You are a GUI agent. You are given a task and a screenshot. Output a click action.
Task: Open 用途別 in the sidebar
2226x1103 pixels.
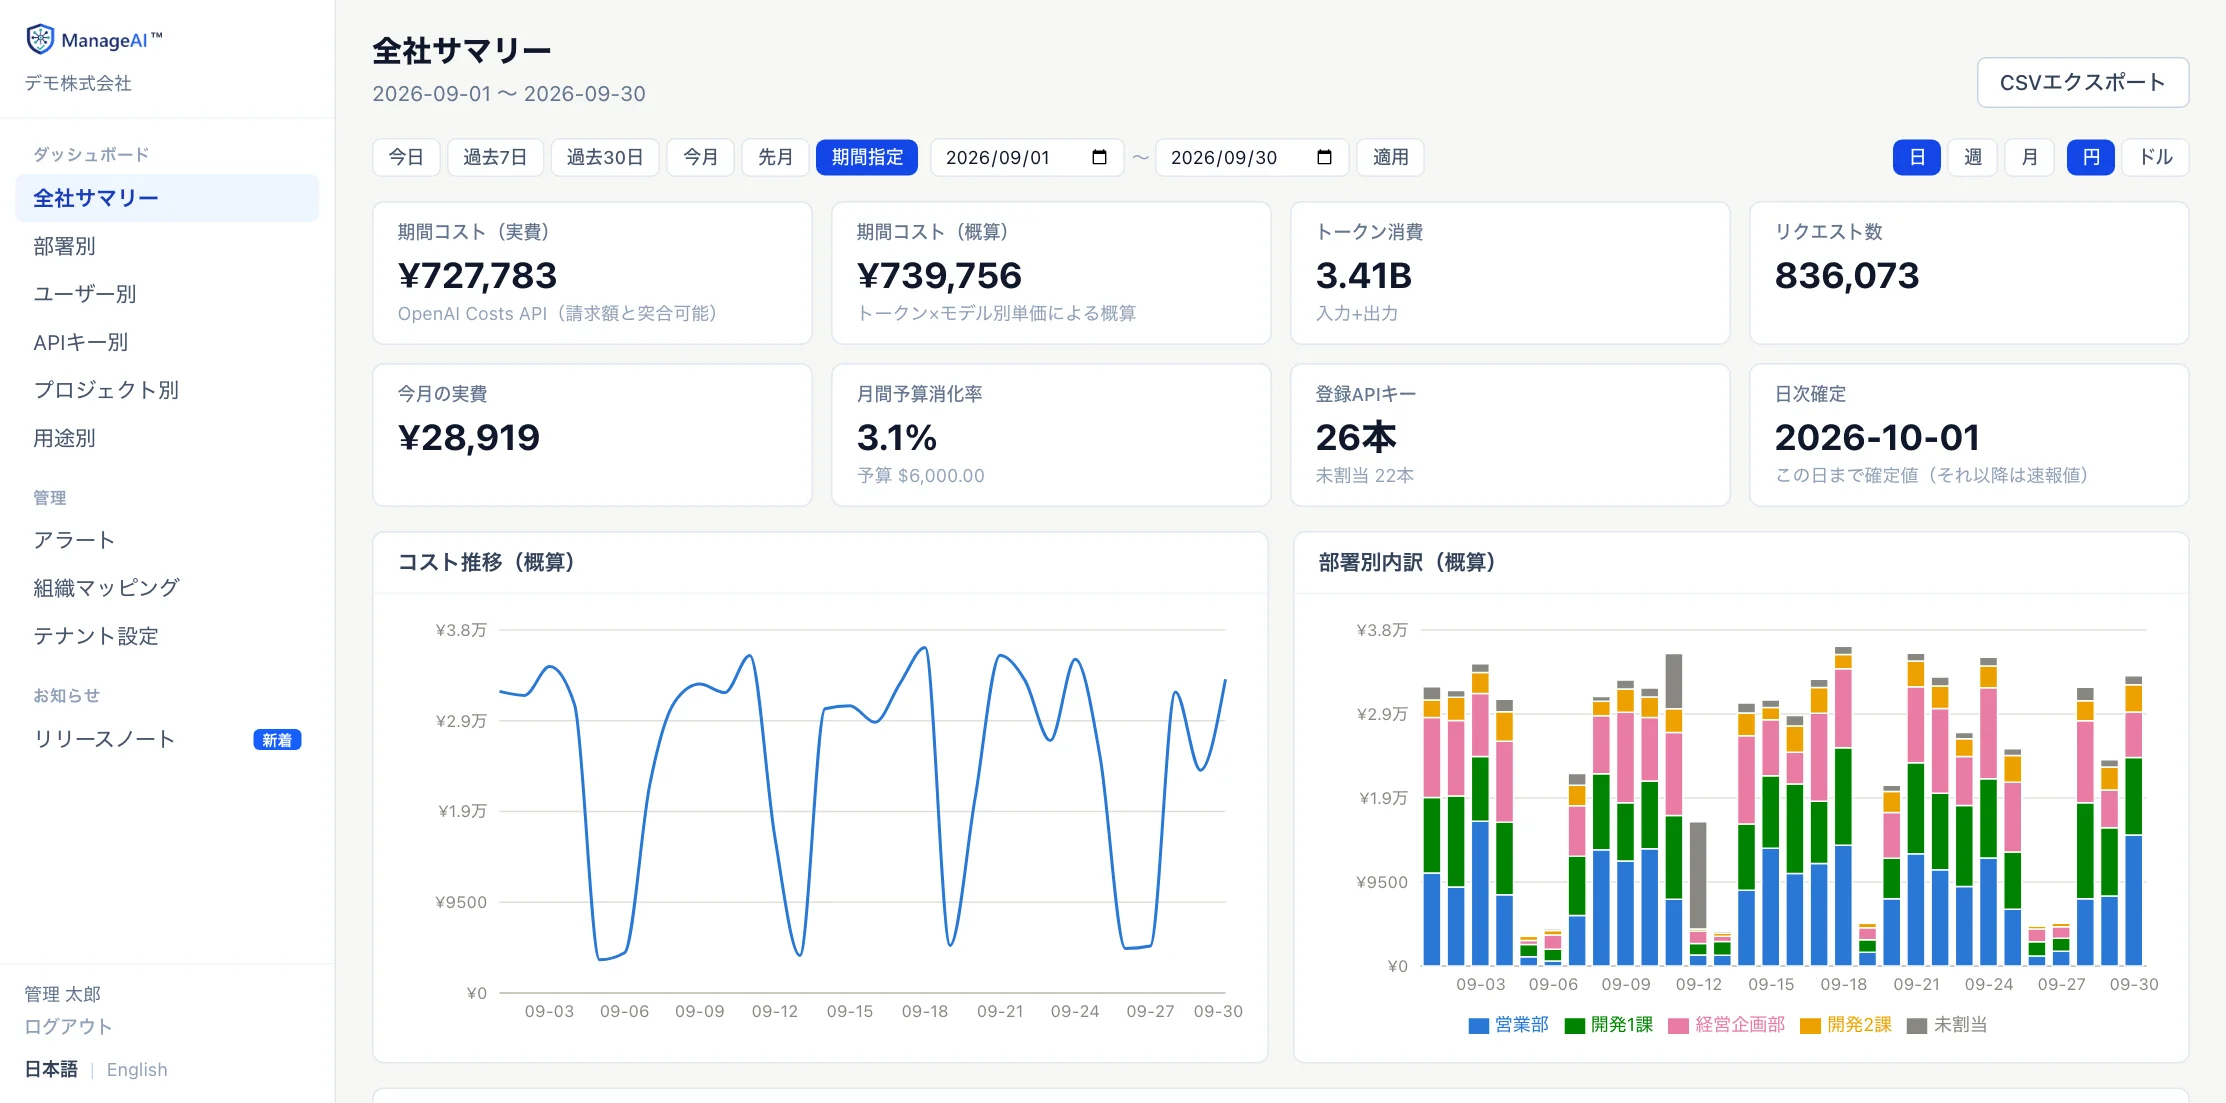pyautogui.click(x=167, y=438)
